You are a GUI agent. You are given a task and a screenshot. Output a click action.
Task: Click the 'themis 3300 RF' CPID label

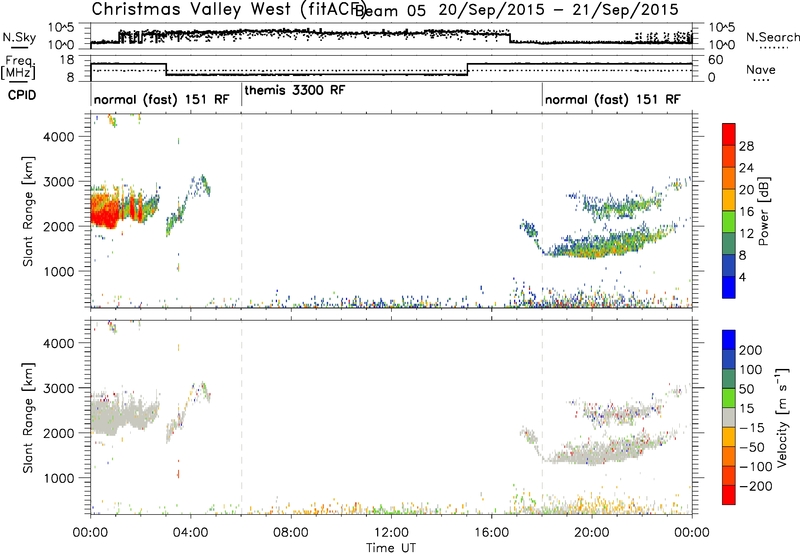click(x=295, y=90)
